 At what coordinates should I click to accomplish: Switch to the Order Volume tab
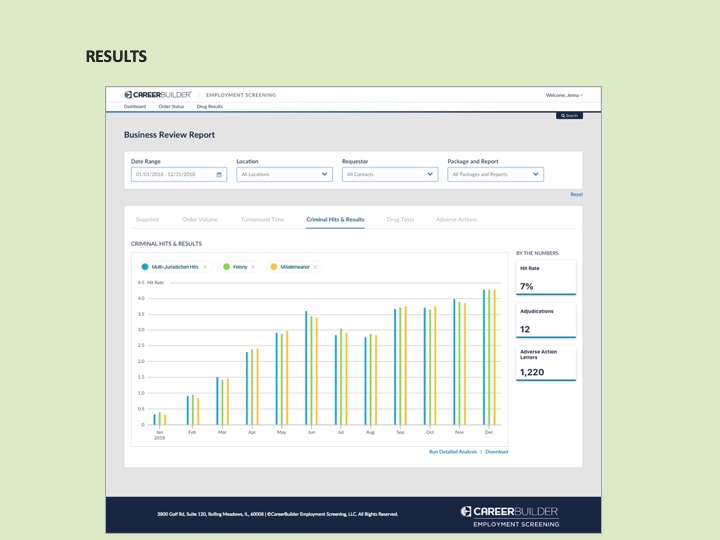tap(200, 219)
